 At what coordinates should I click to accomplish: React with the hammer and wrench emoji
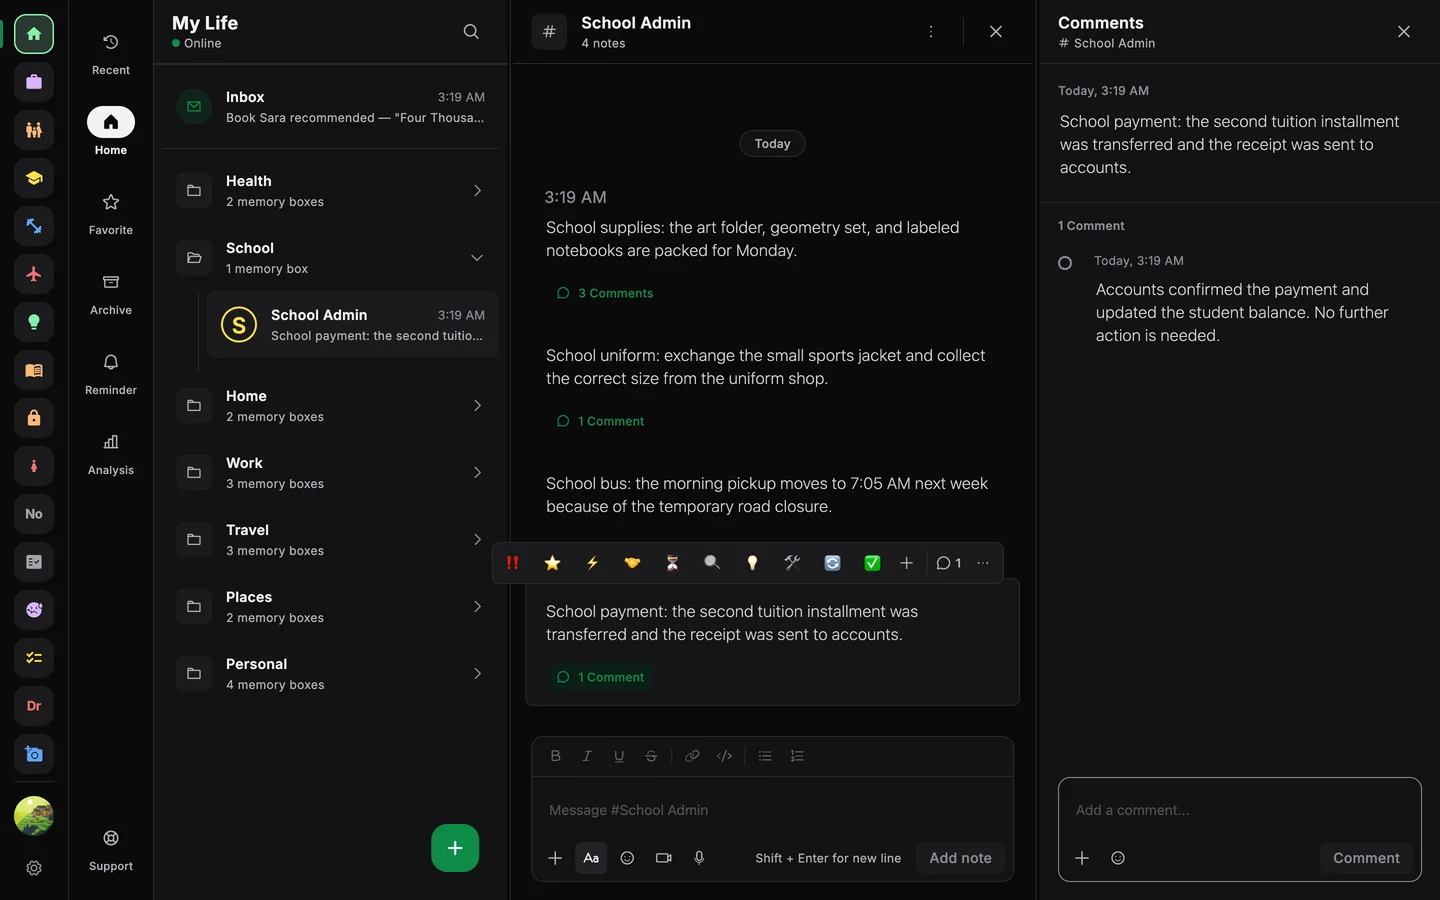pyautogui.click(x=792, y=563)
